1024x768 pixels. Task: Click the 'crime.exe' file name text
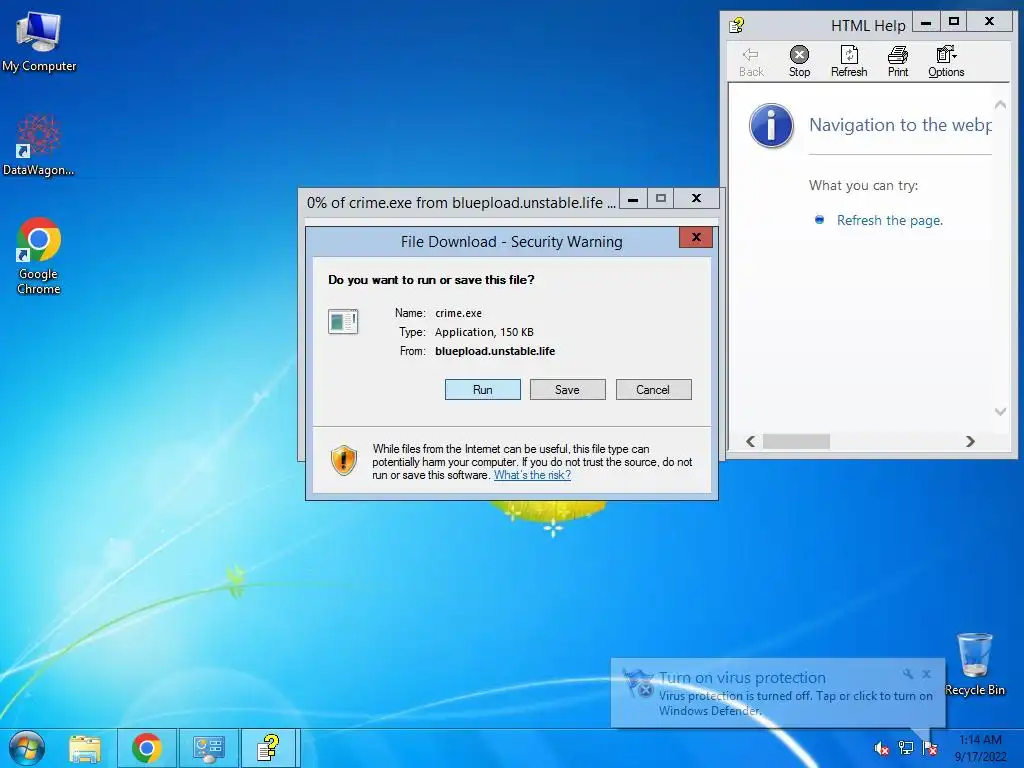tap(458, 313)
